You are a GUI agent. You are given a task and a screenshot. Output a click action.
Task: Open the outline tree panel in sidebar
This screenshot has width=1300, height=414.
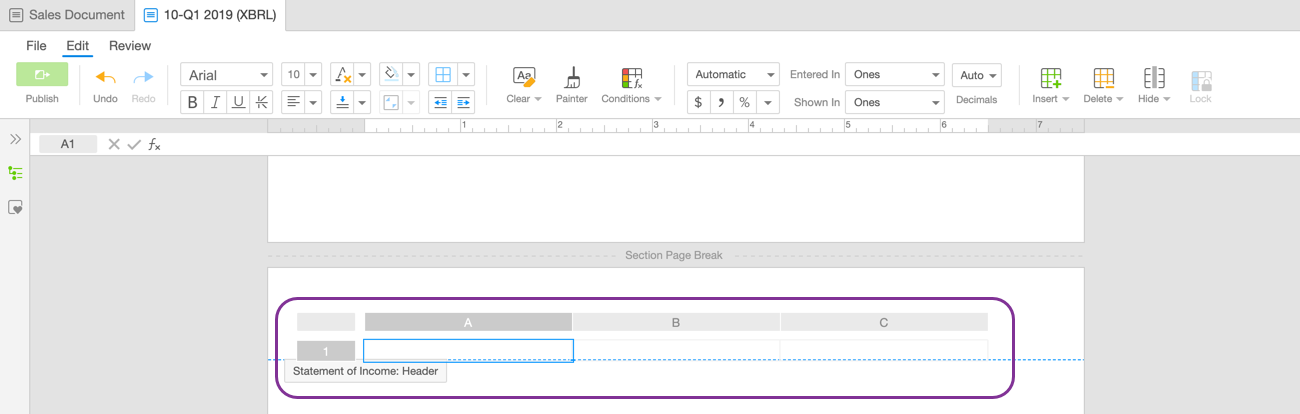pos(15,173)
